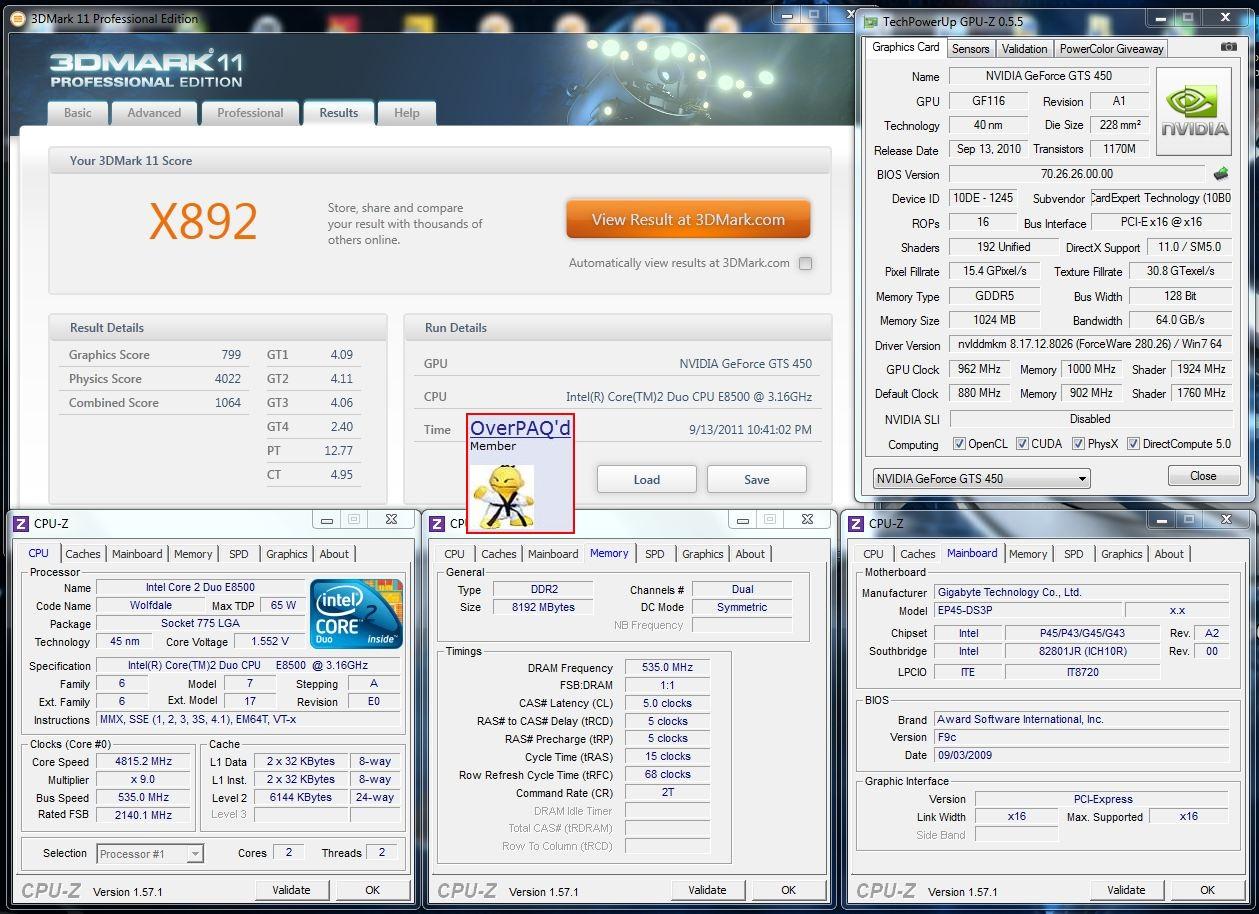The image size is (1259, 914).
Task: Switch to the Sensors tab in GPU-Z
Action: [x=970, y=48]
